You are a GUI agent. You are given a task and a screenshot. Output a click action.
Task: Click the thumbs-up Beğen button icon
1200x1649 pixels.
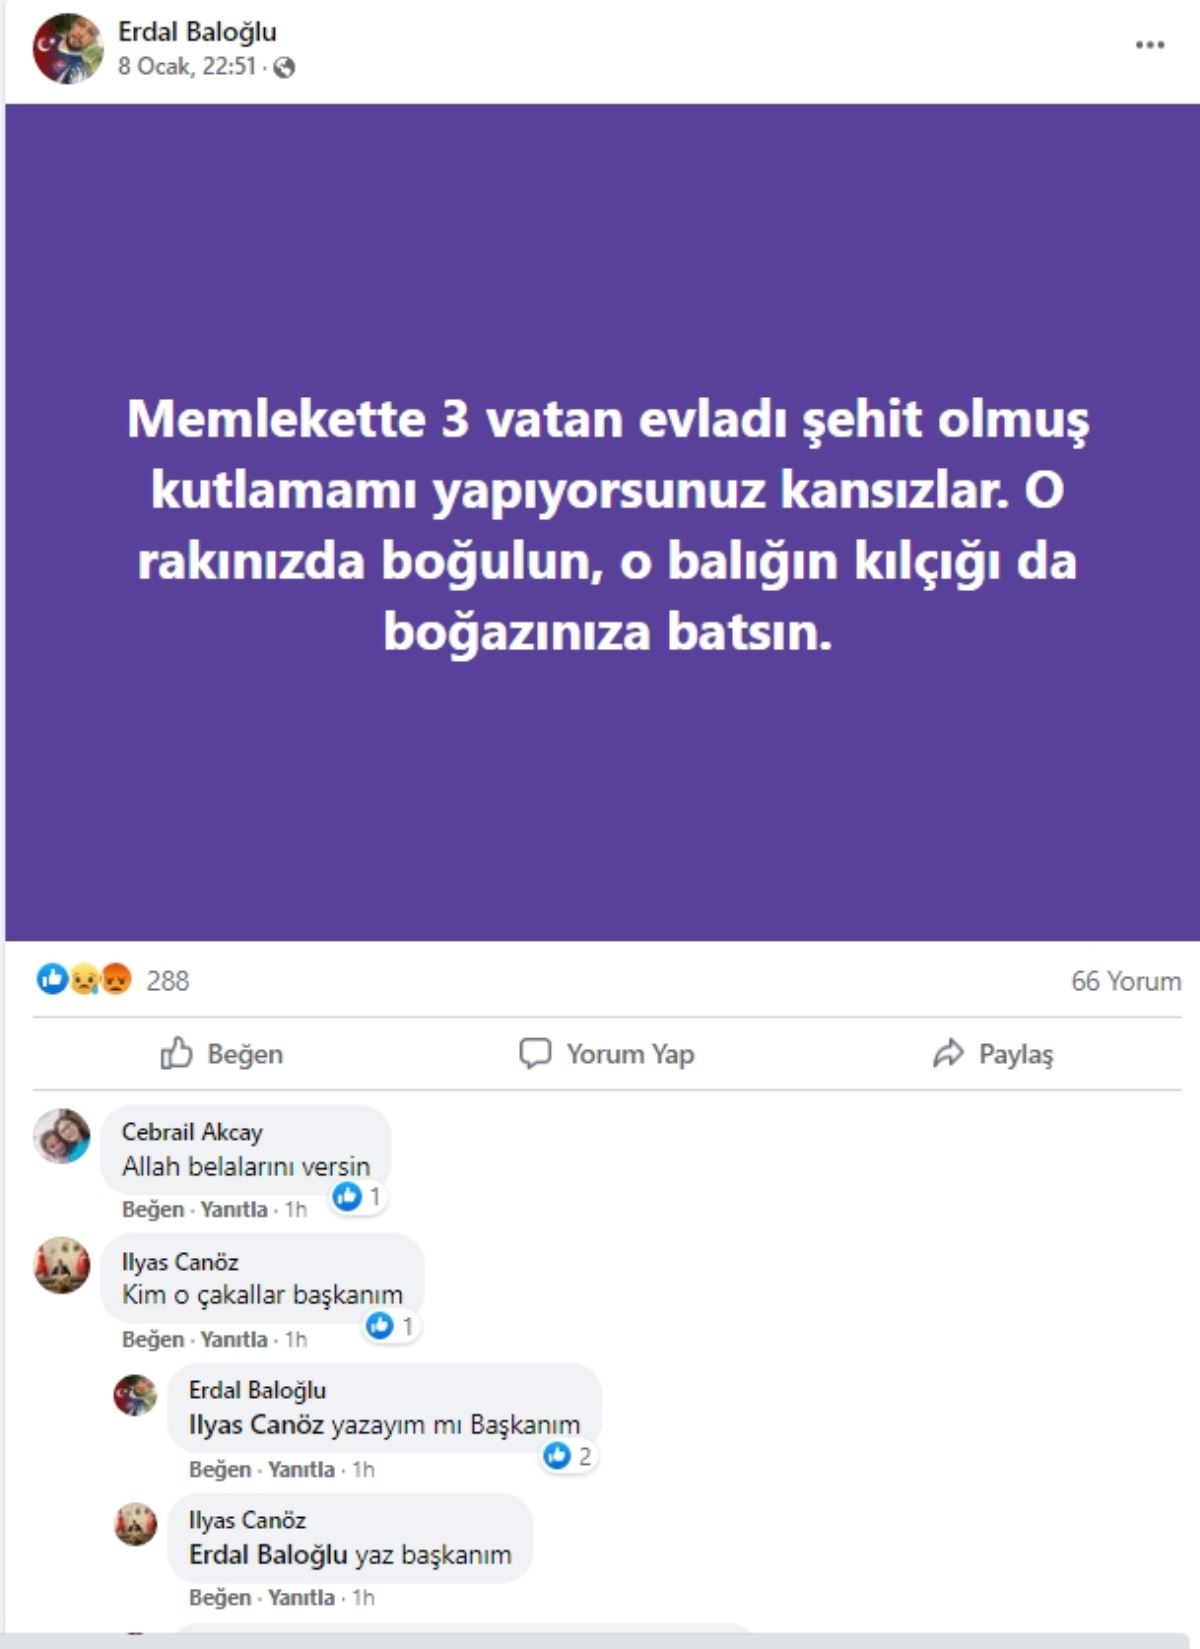click(x=177, y=1053)
